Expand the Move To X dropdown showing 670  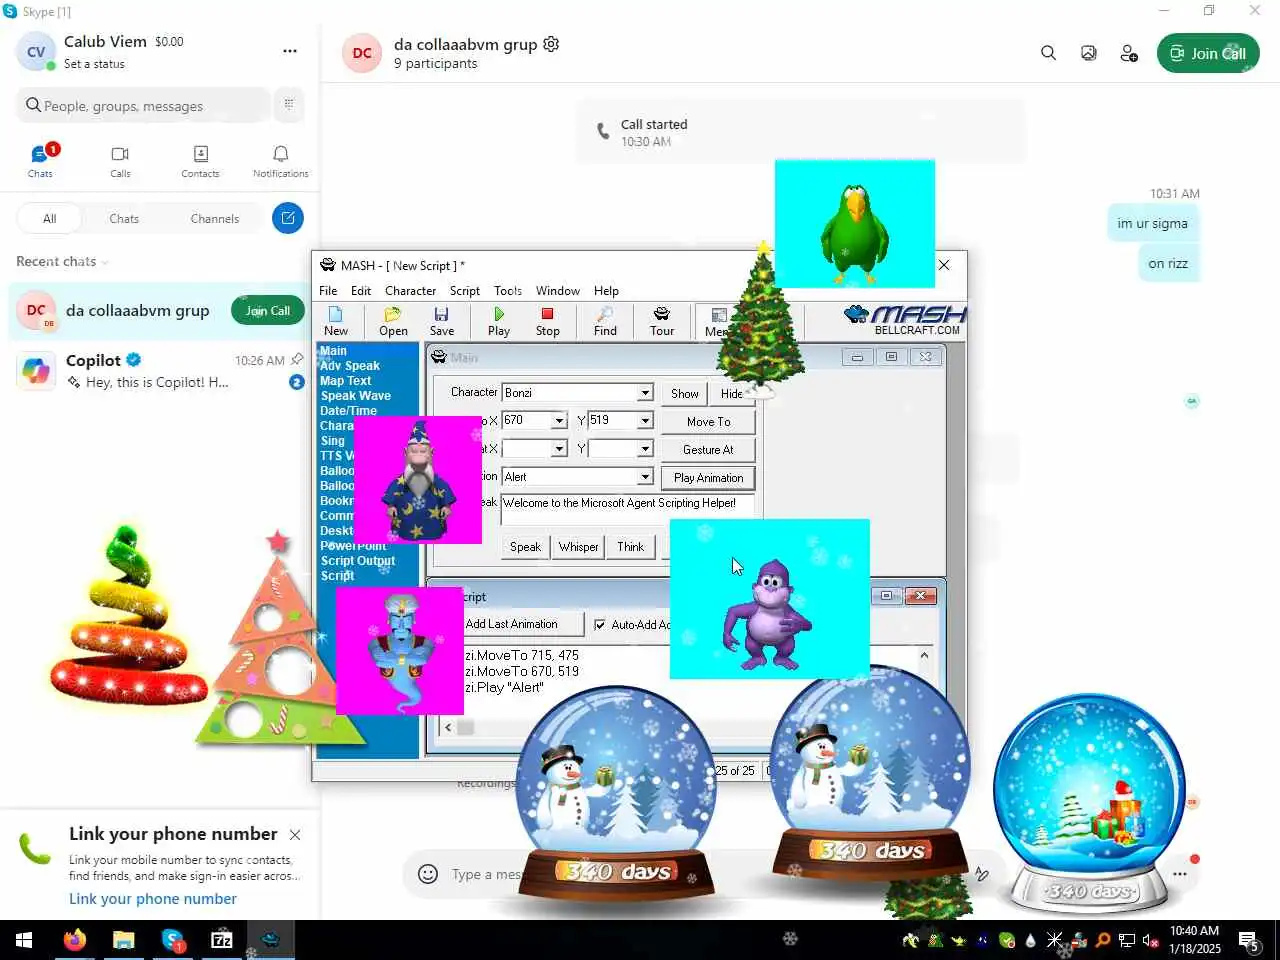pos(559,421)
